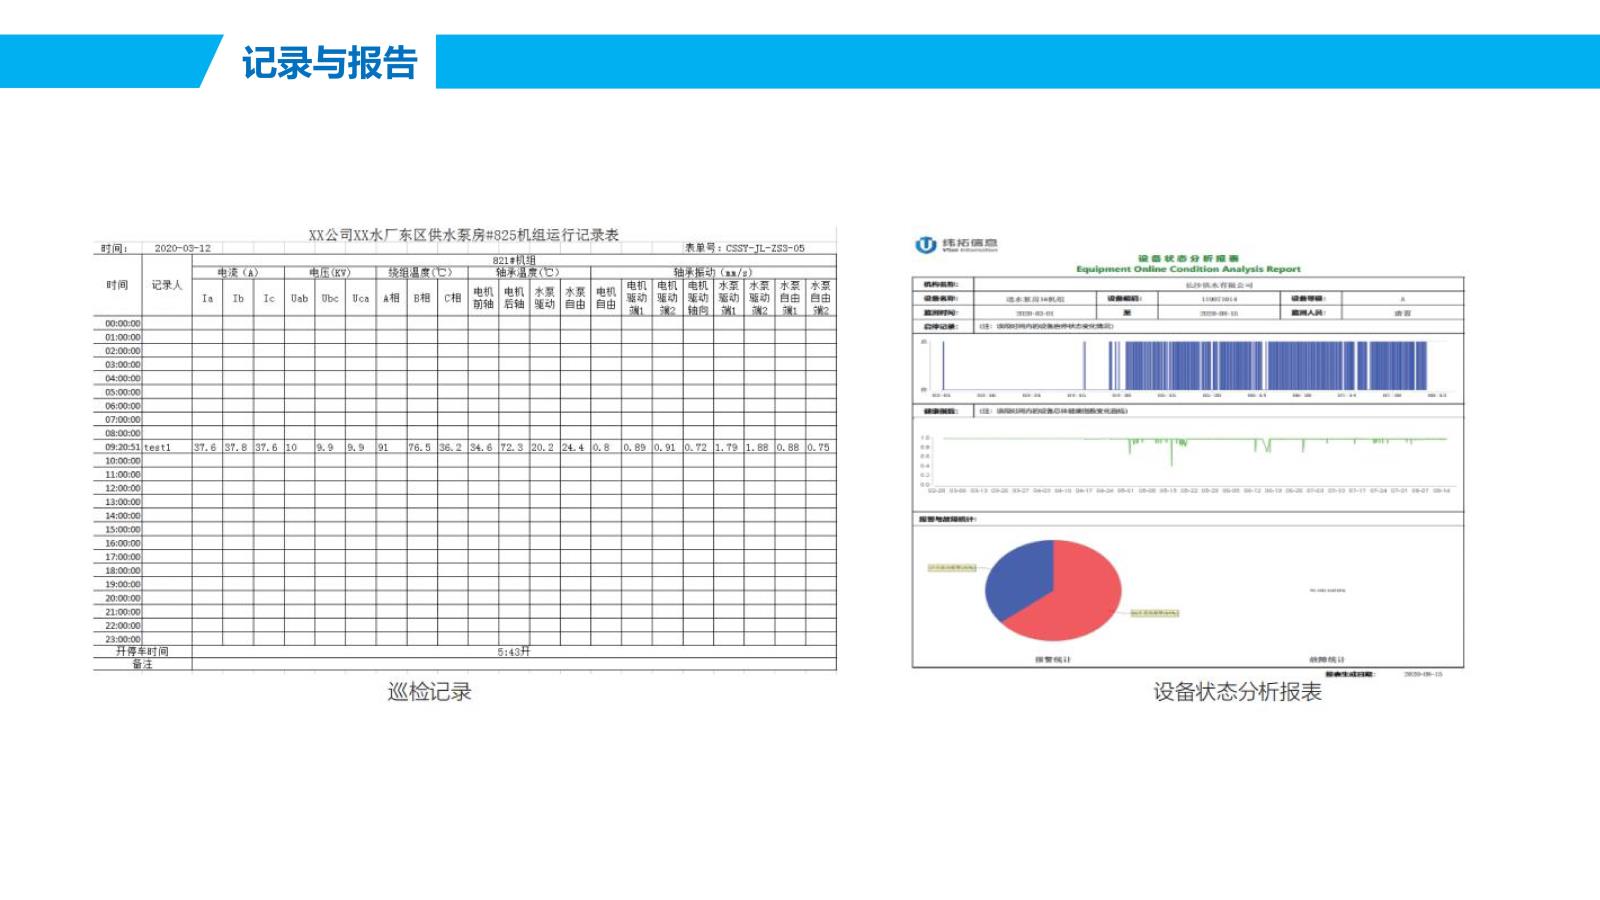The image size is (1600, 900).
Task: Click the 设备状态分析报表 green heading
Action: click(1190, 257)
